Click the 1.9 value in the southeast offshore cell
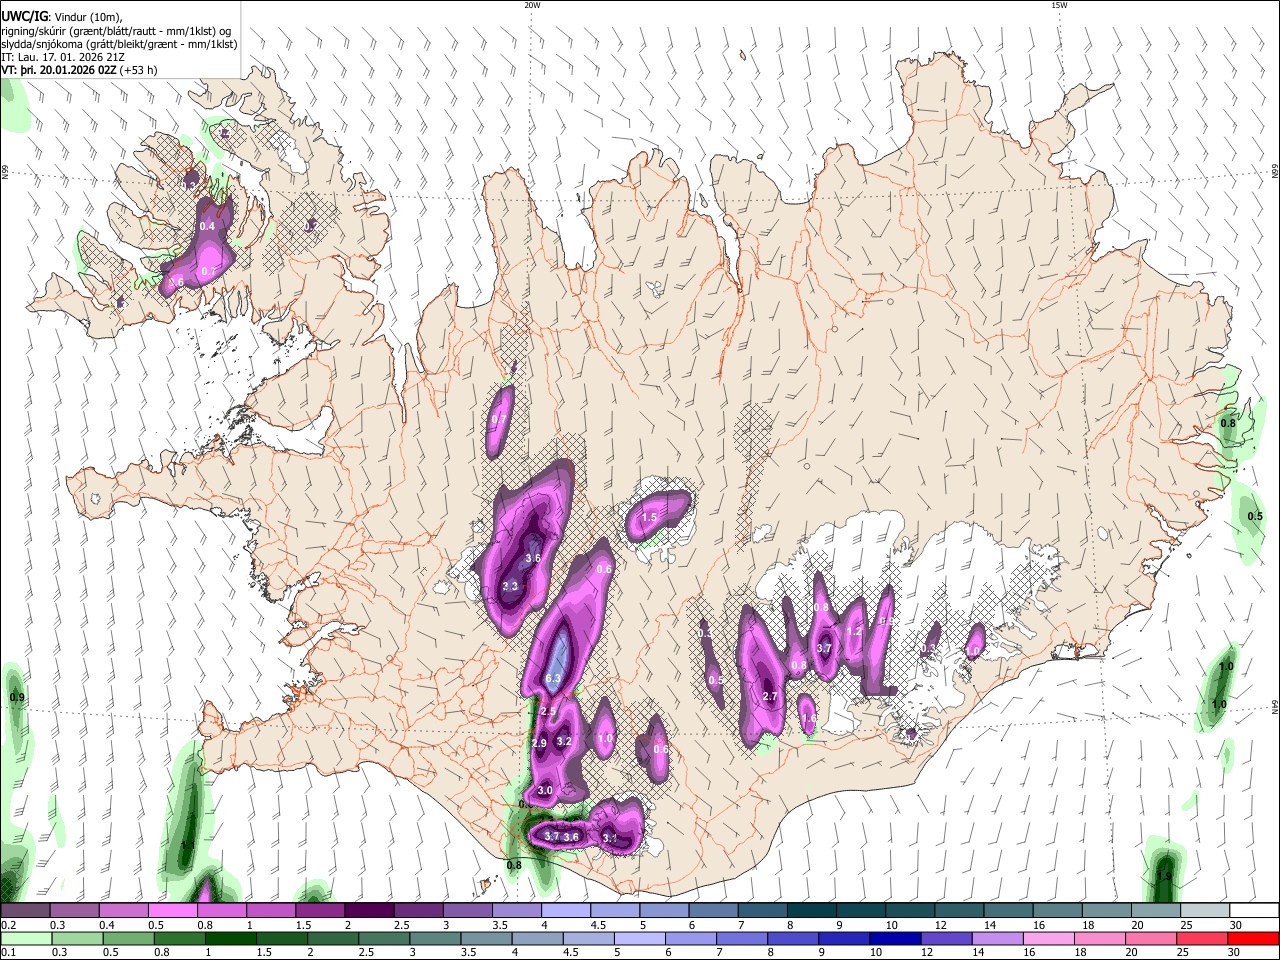Image resolution: width=1280 pixels, height=960 pixels. [1164, 877]
